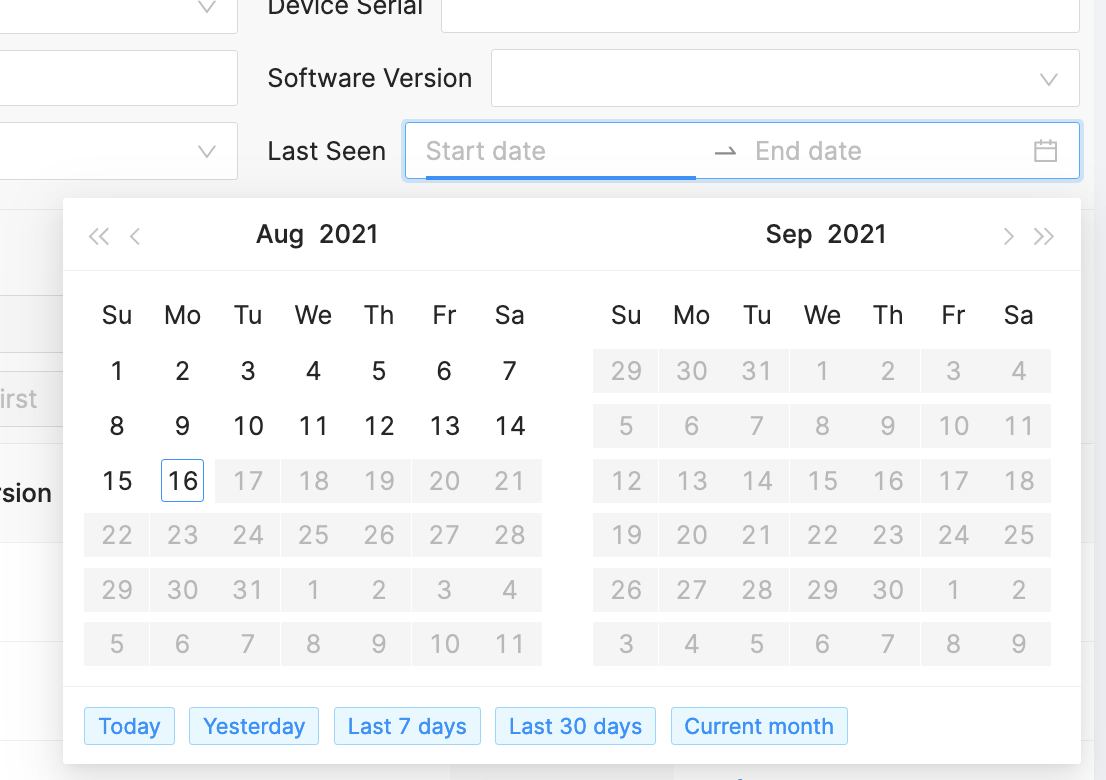Select the Today preset range
Image resolution: width=1106 pixels, height=780 pixels.
click(130, 726)
